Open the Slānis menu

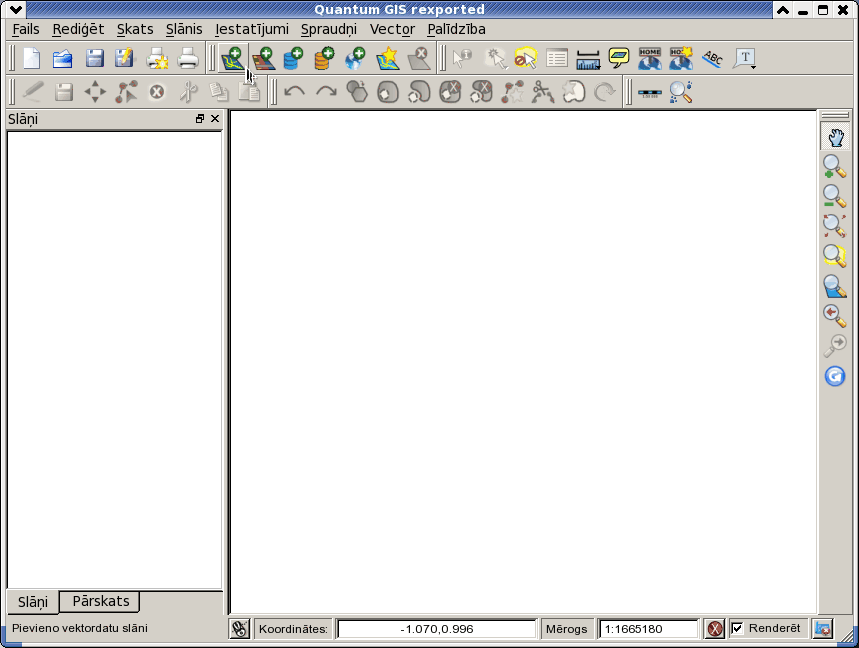coord(184,29)
